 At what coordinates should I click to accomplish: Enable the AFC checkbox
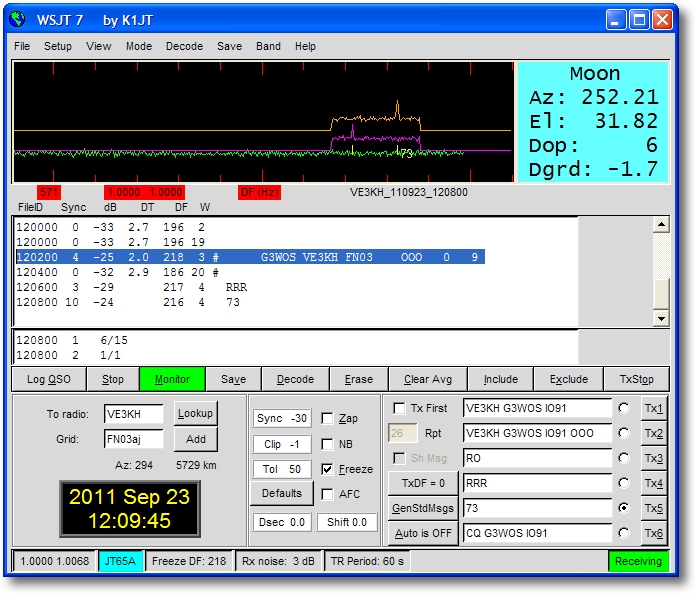328,494
